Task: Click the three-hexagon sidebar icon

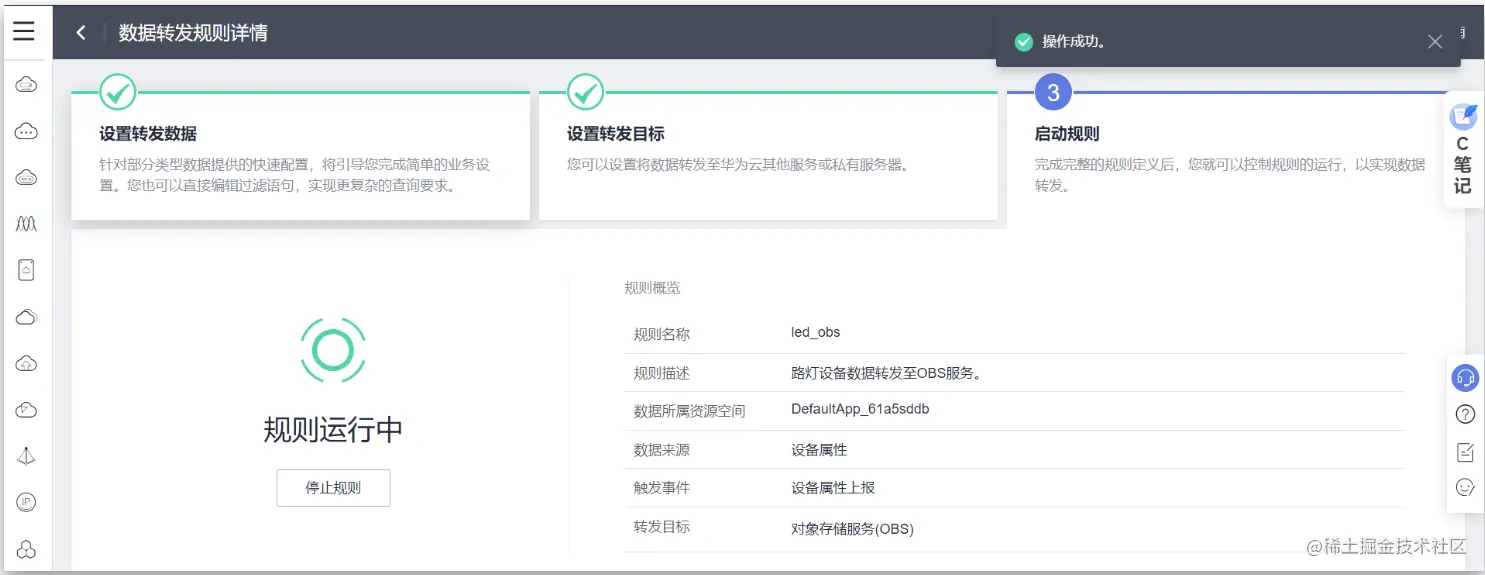Action: coord(26,549)
